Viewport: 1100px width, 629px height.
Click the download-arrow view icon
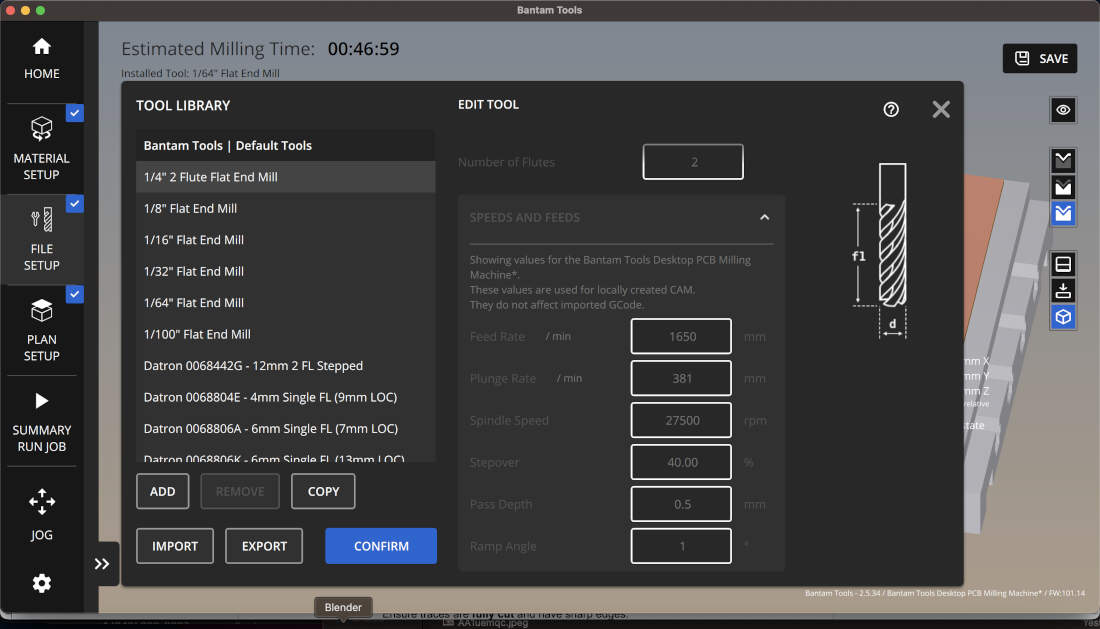(1063, 290)
